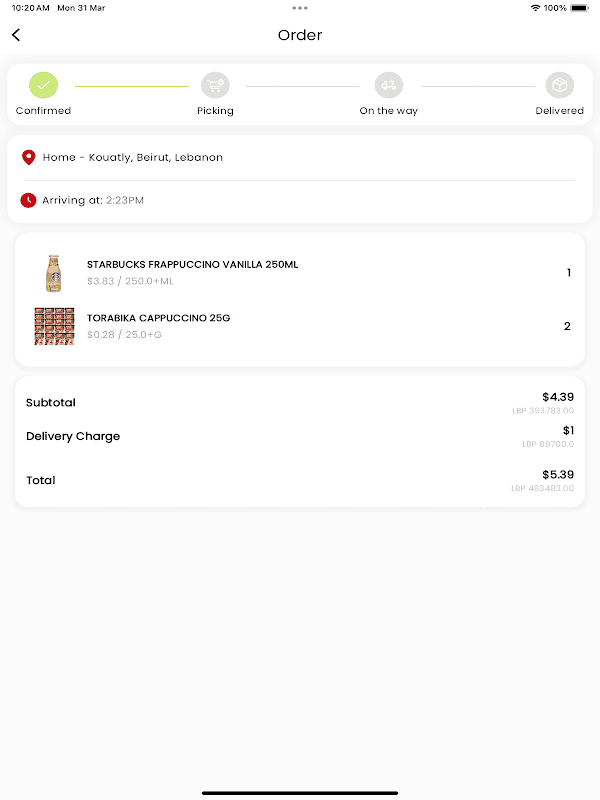Open the three-dot multitasking menu
Screen dimensions: 600x800
(x=300, y=8)
